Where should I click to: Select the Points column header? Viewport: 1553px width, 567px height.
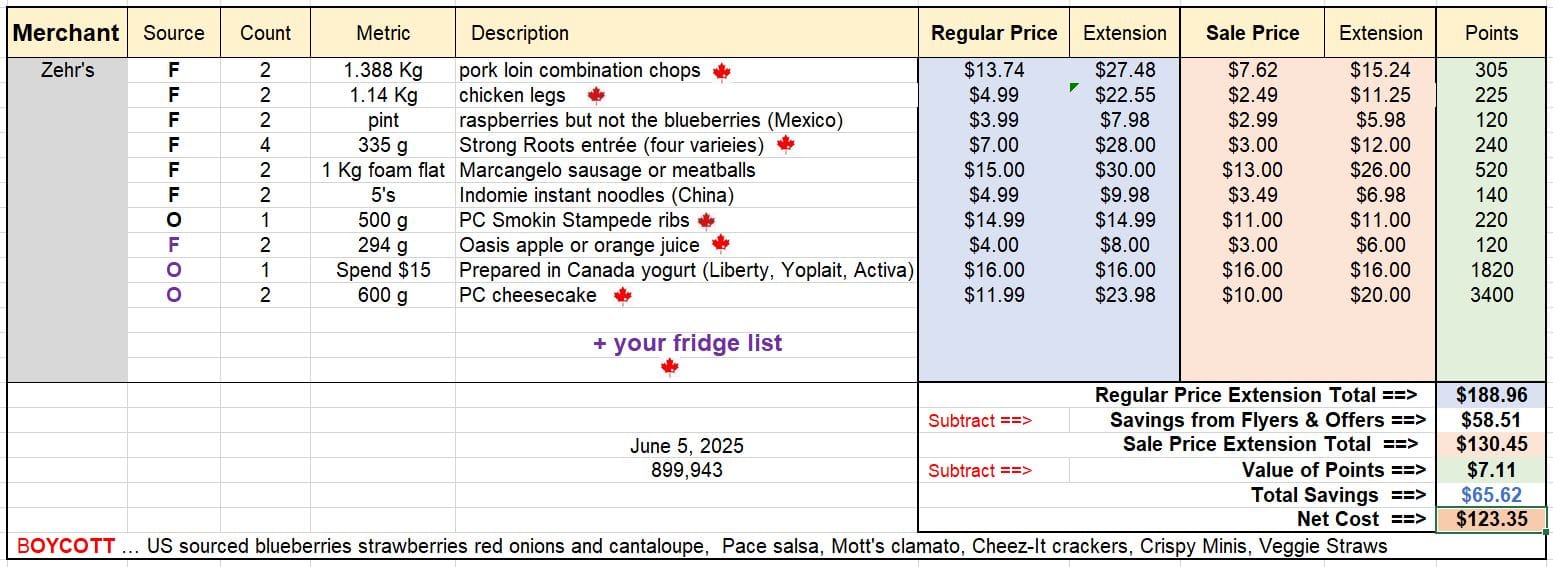pyautogui.click(x=1491, y=33)
